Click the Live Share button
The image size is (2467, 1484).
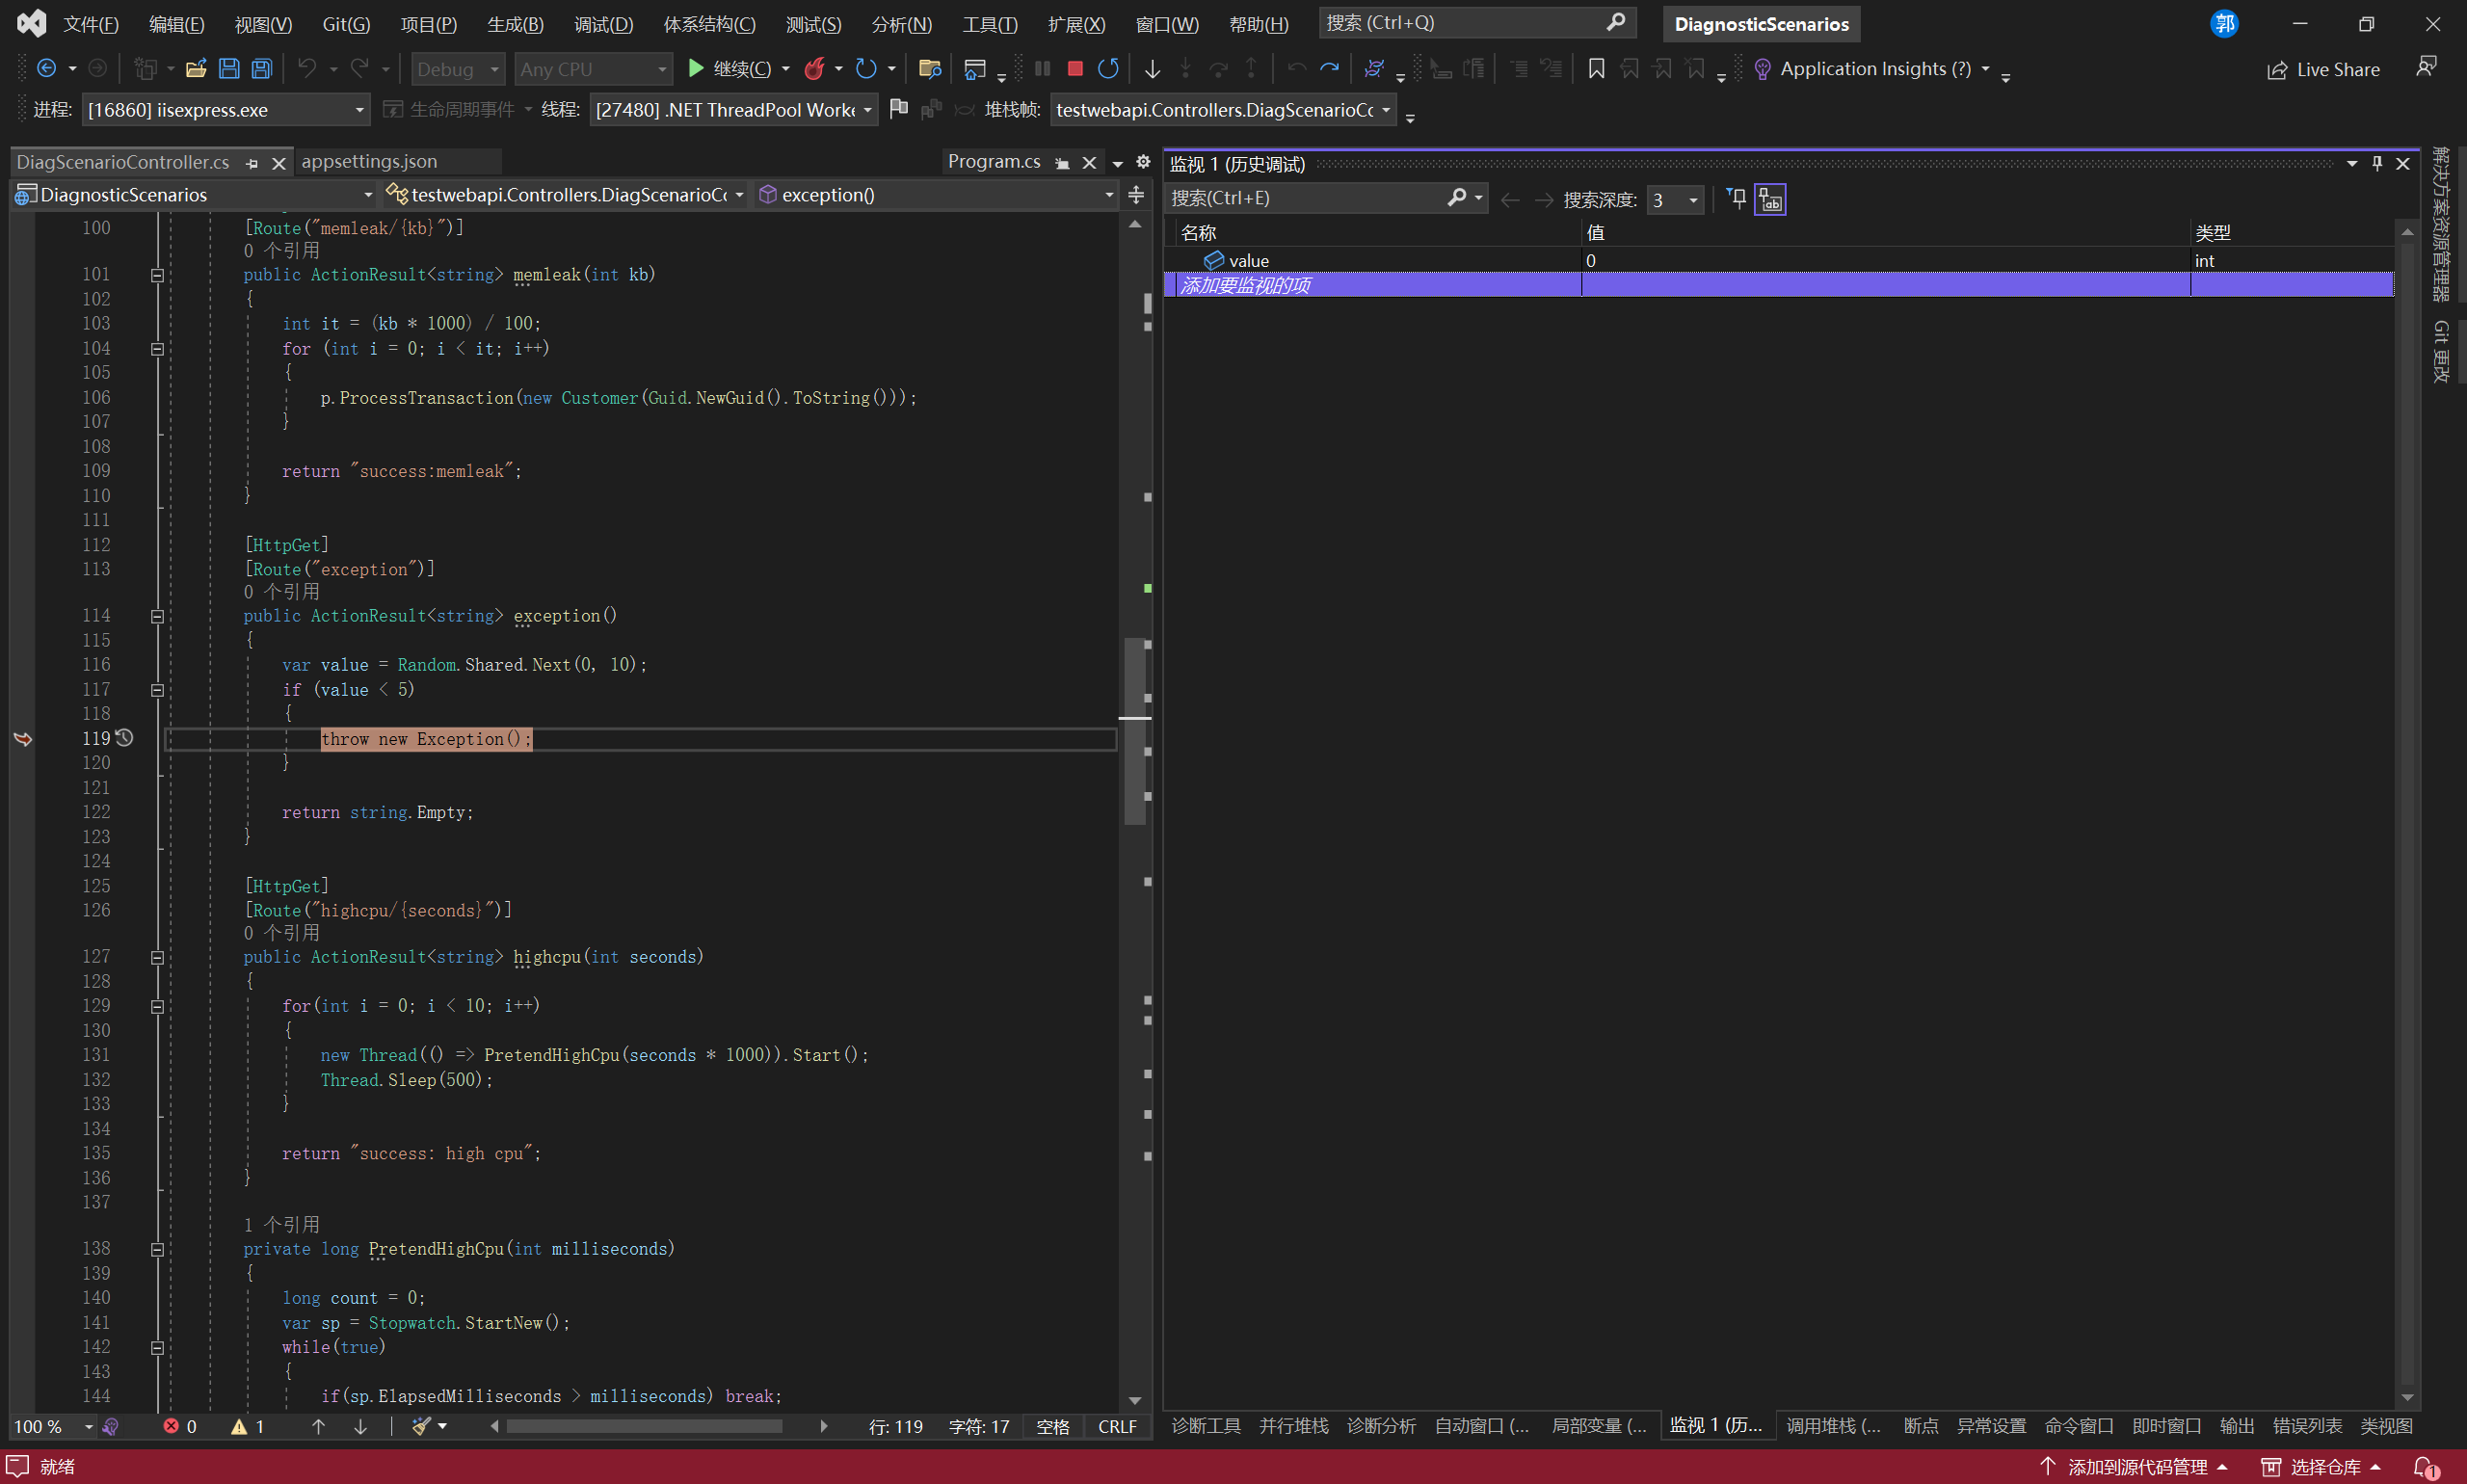coord(2323,69)
